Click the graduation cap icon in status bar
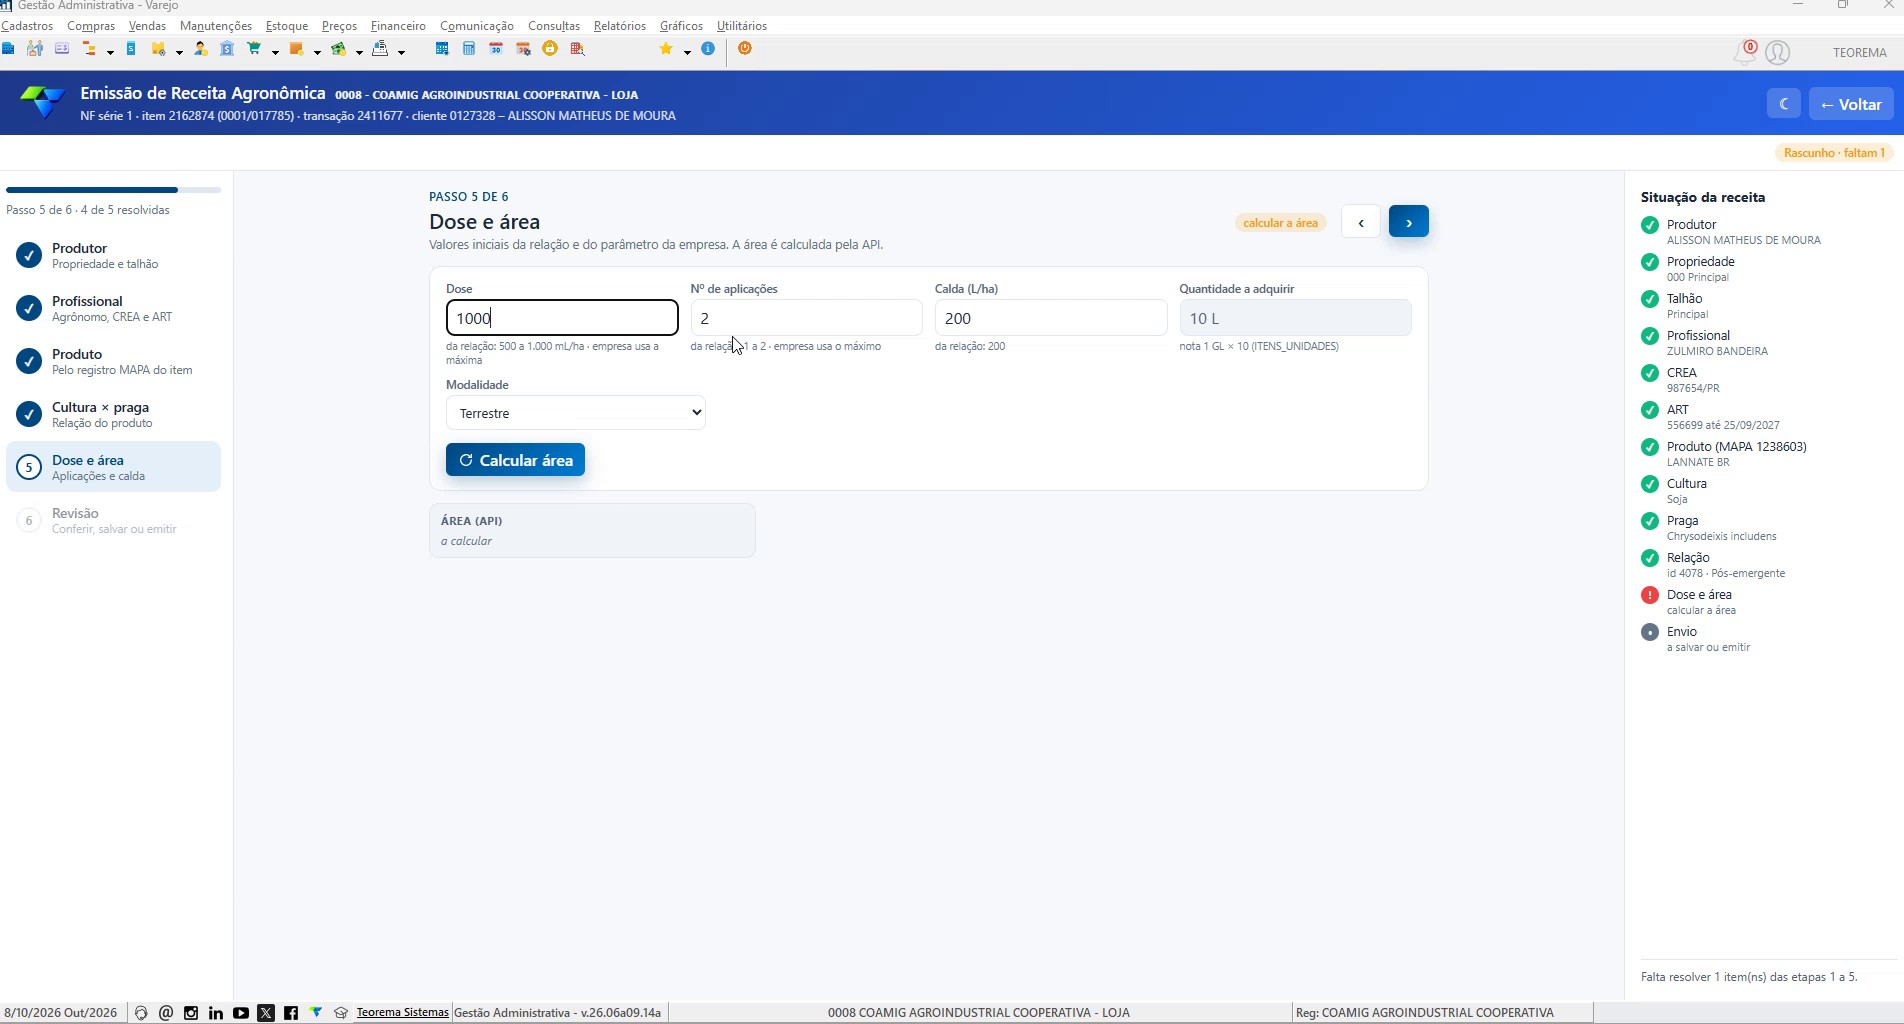 pos(341,1013)
